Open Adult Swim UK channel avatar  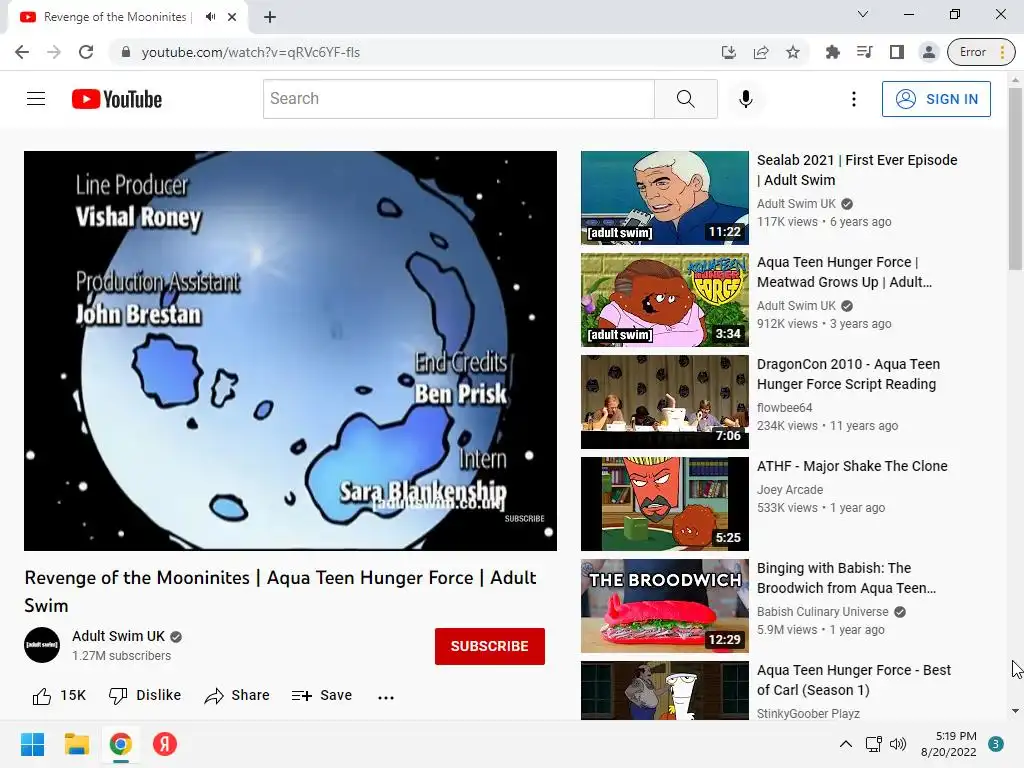coord(42,645)
